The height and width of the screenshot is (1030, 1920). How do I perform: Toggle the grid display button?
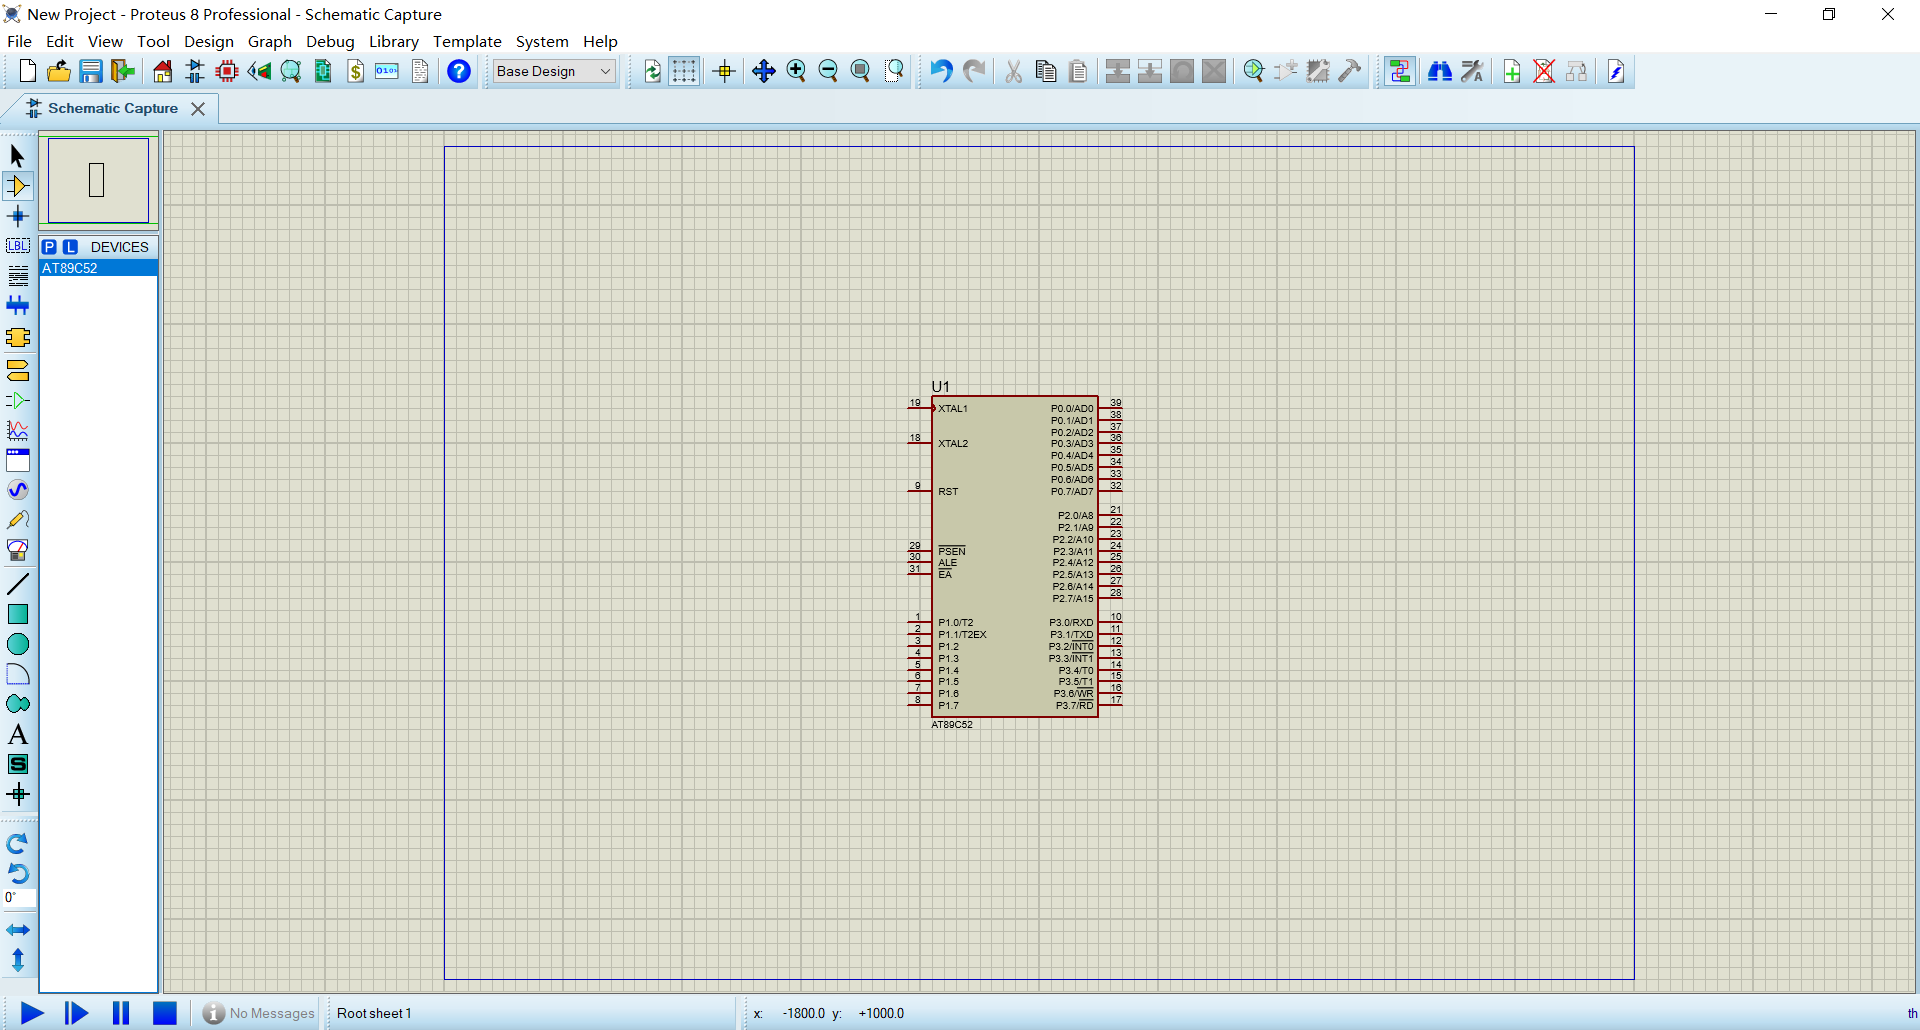[x=684, y=71]
